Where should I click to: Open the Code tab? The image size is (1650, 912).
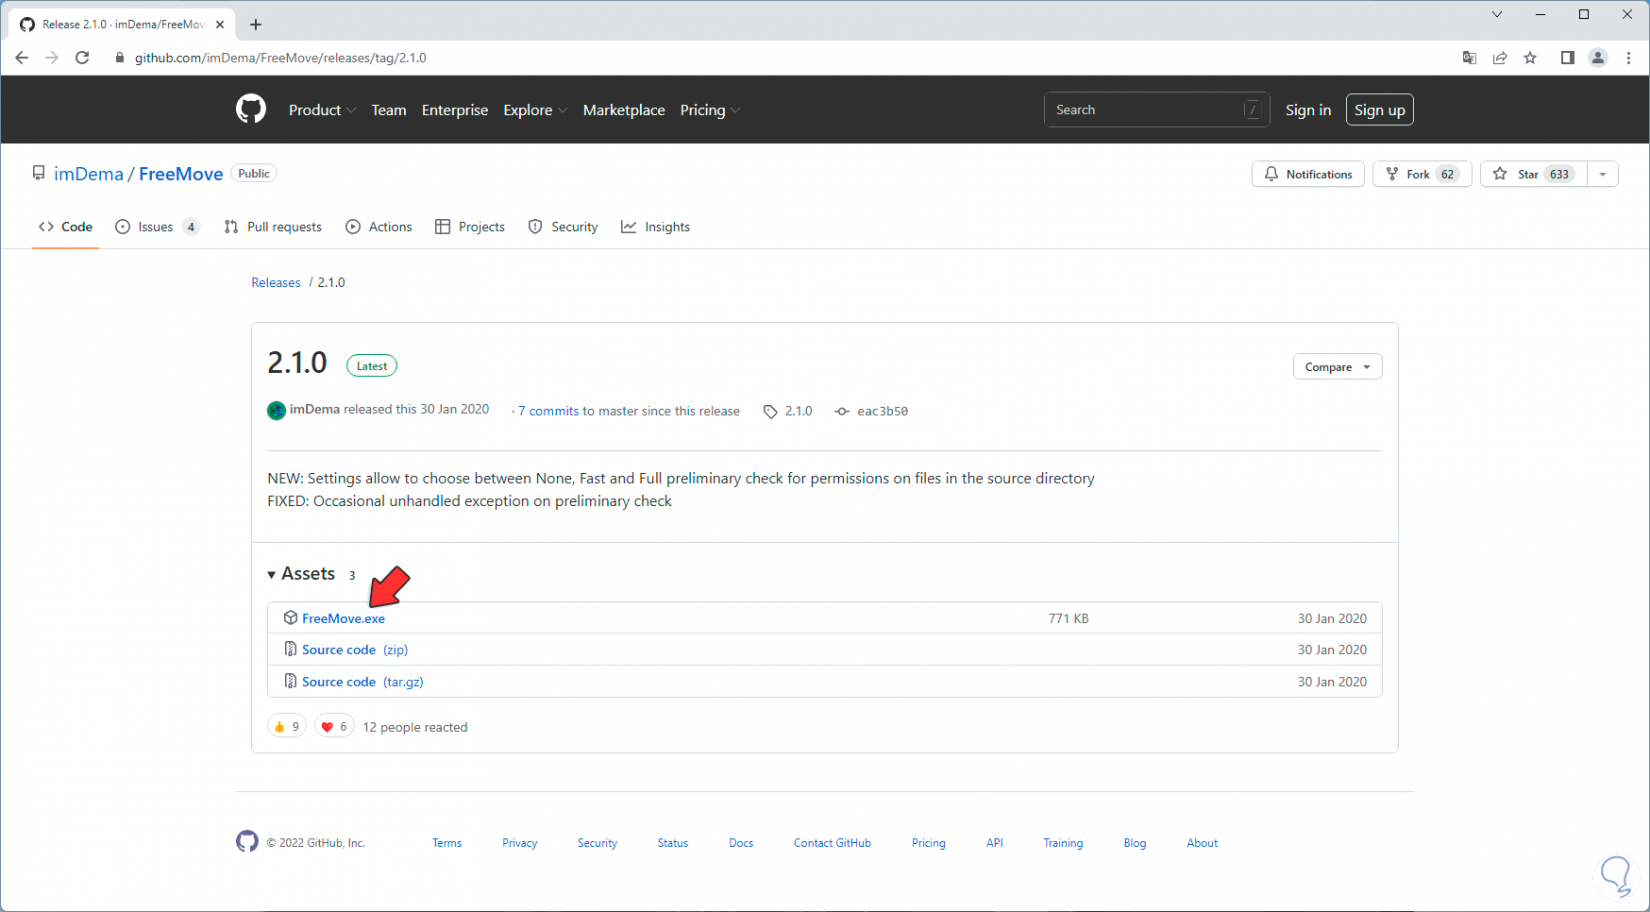point(66,227)
